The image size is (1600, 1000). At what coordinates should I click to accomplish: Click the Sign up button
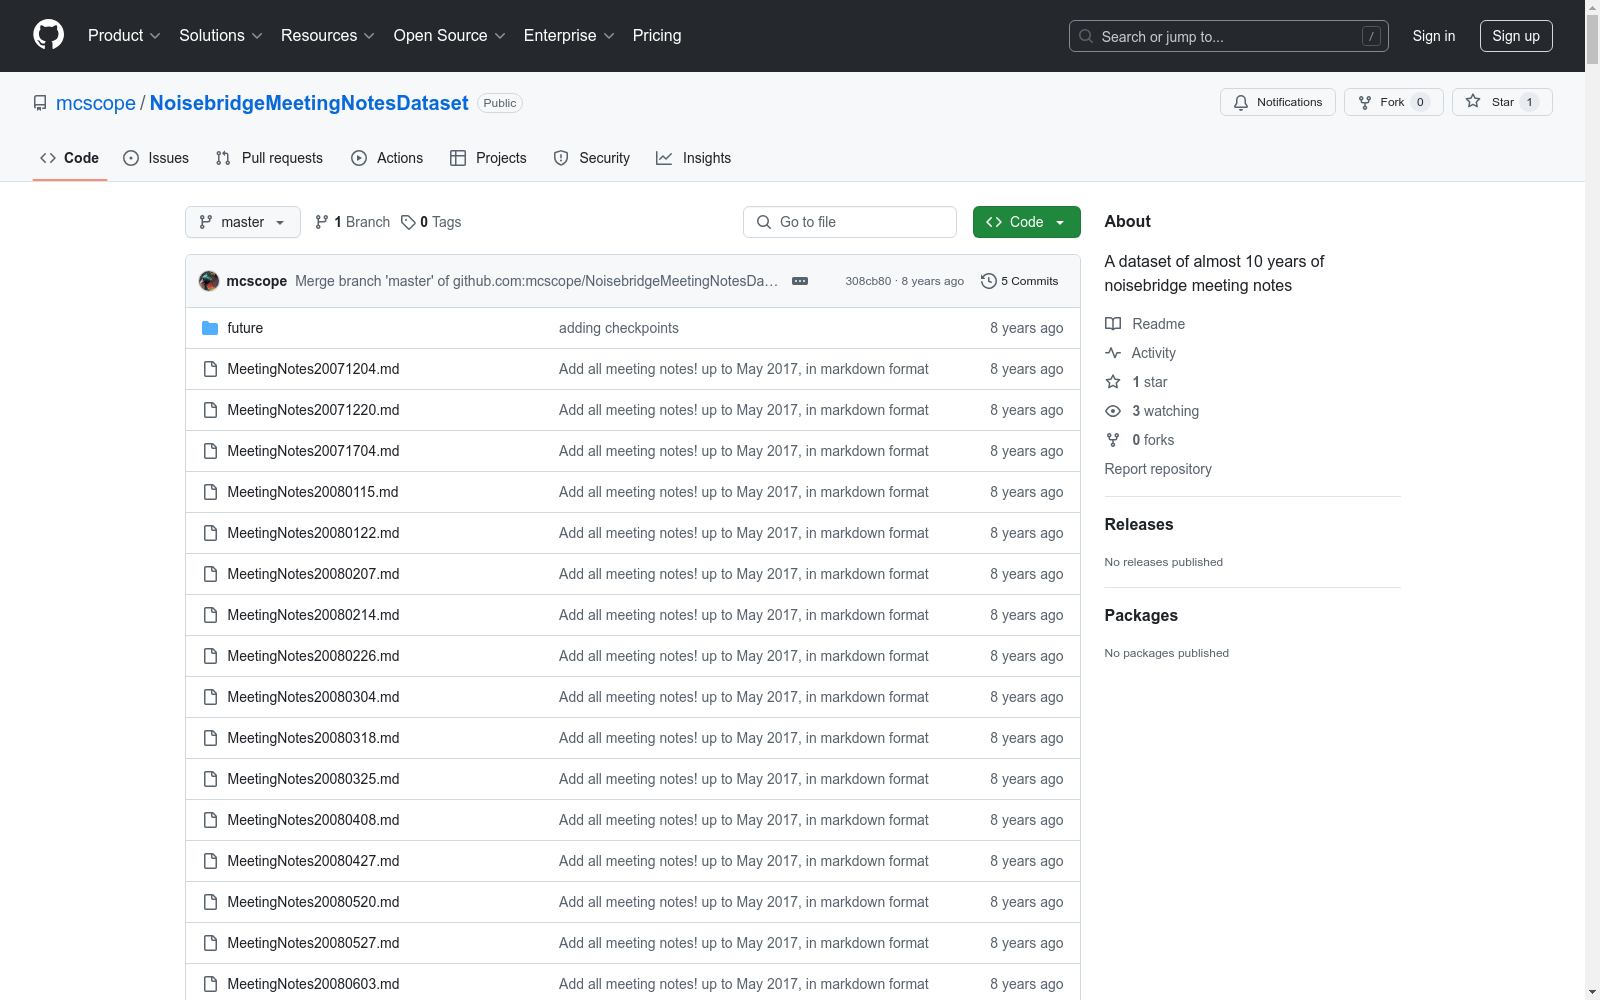(x=1516, y=36)
